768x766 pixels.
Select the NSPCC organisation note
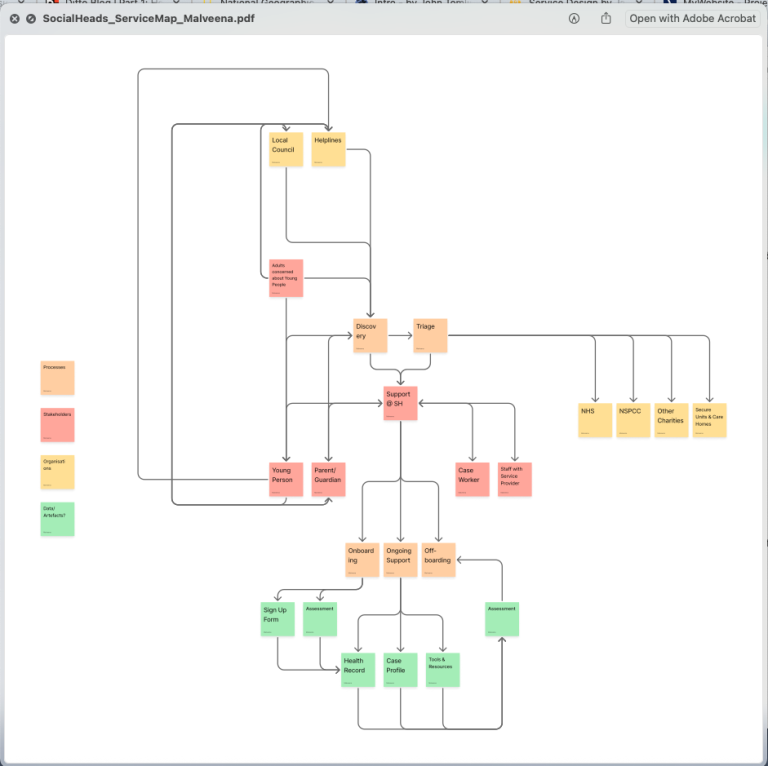coord(633,420)
